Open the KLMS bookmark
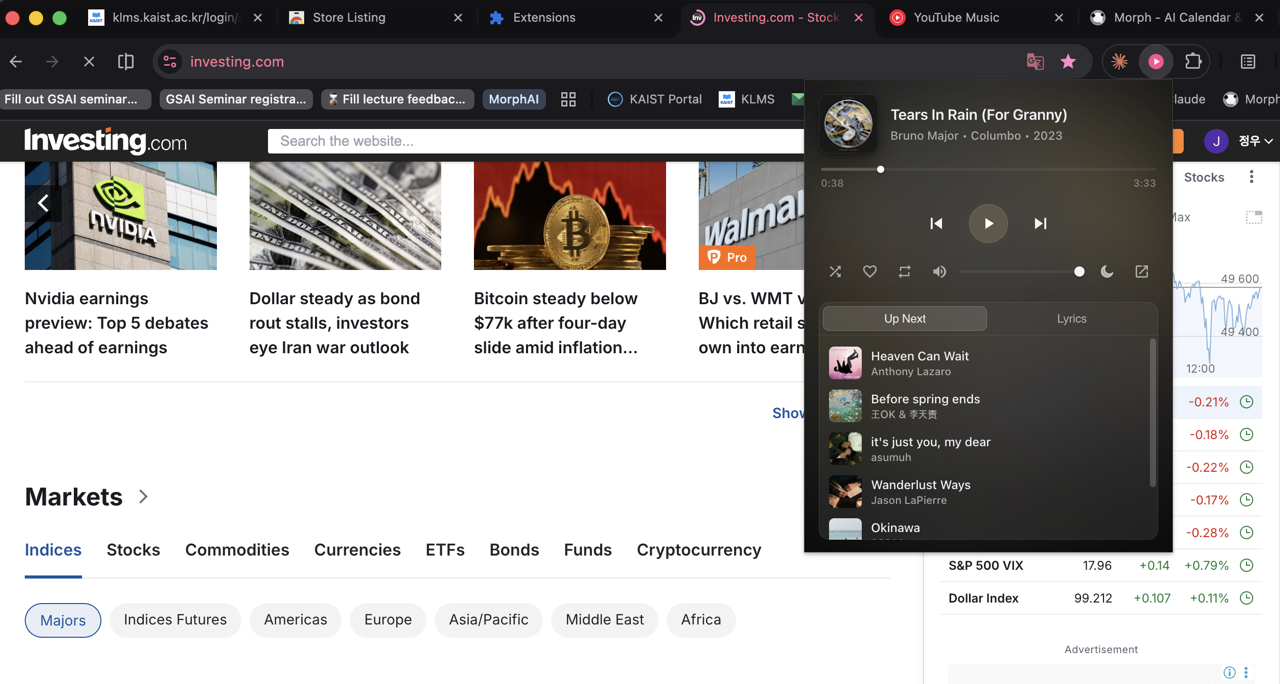This screenshot has width=1280, height=684. point(747,99)
